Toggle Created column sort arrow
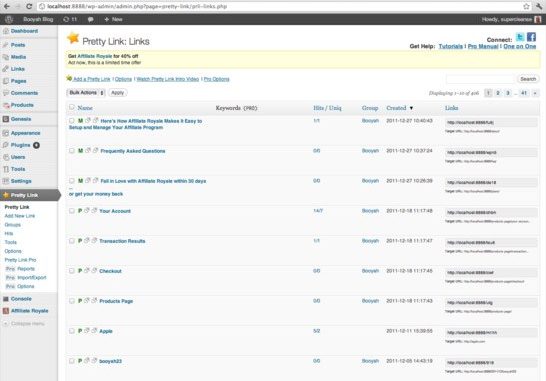 click(x=411, y=108)
